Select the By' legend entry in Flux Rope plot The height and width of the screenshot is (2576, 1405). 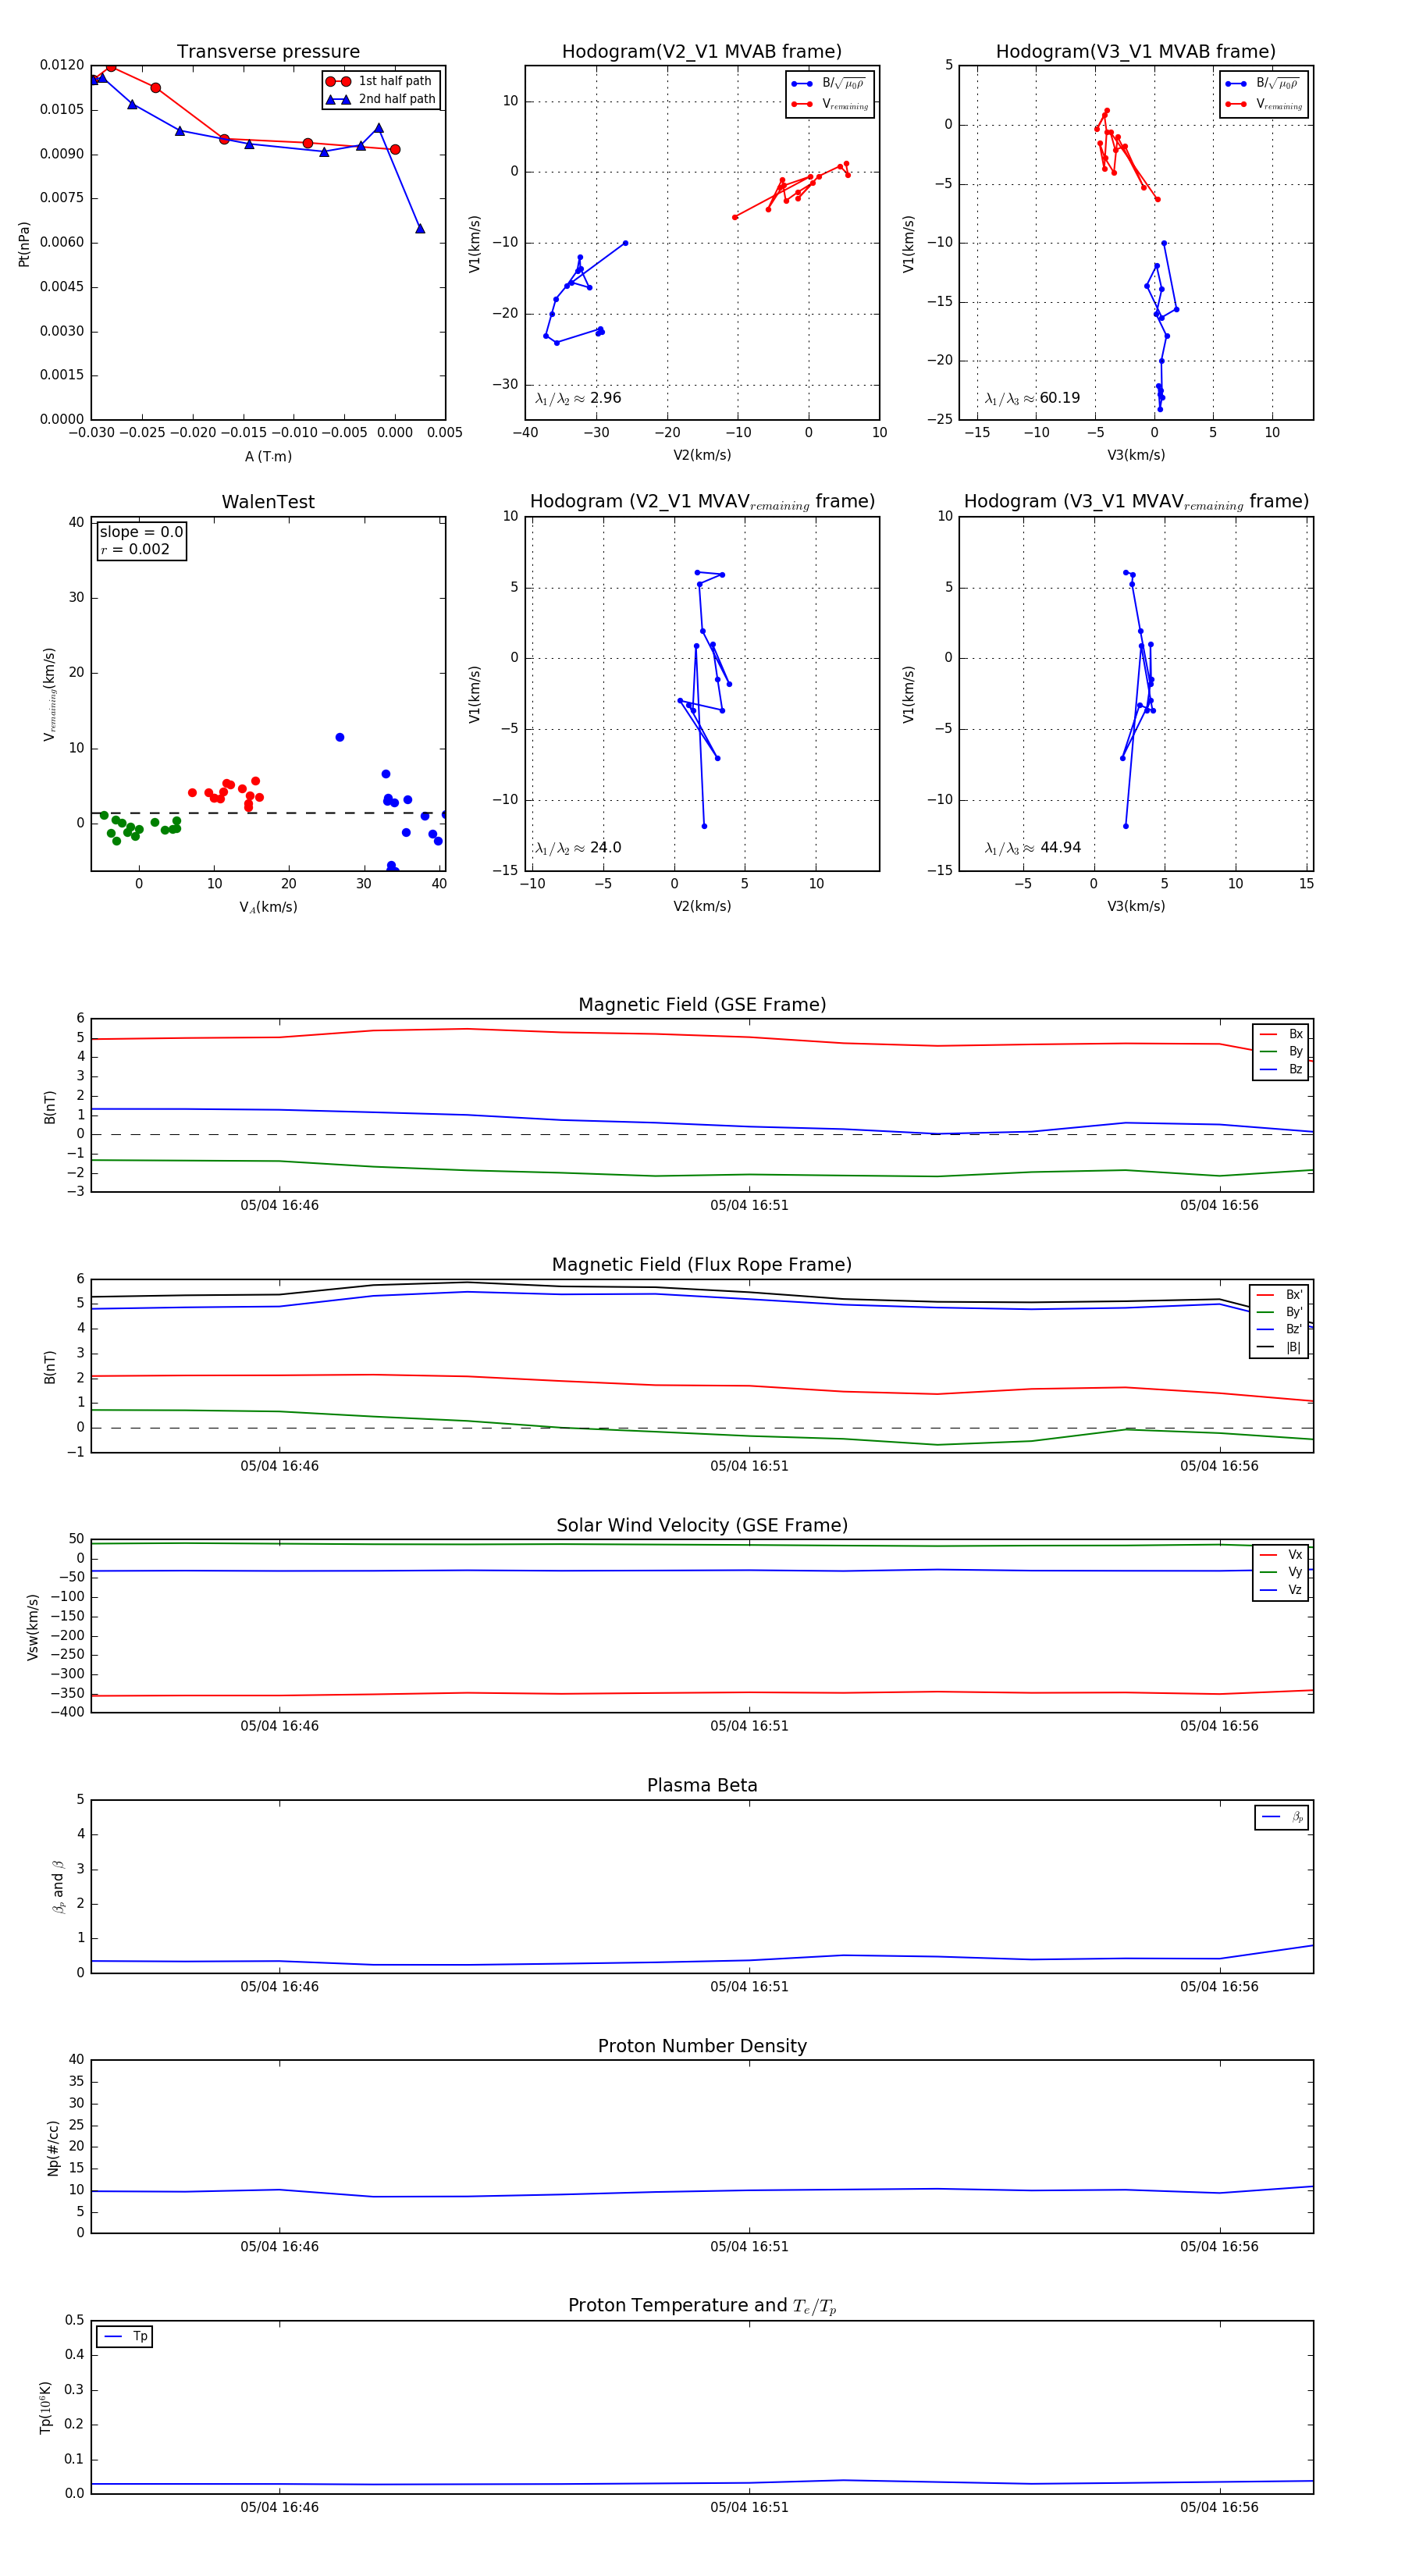[1279, 1312]
